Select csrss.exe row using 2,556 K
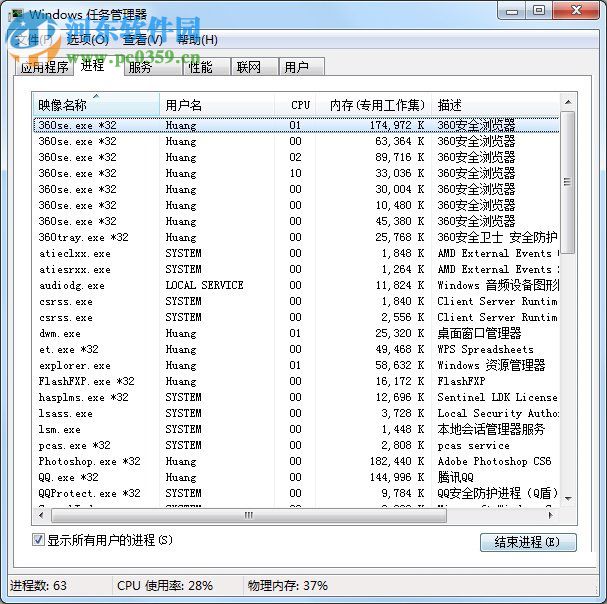 (x=296, y=317)
